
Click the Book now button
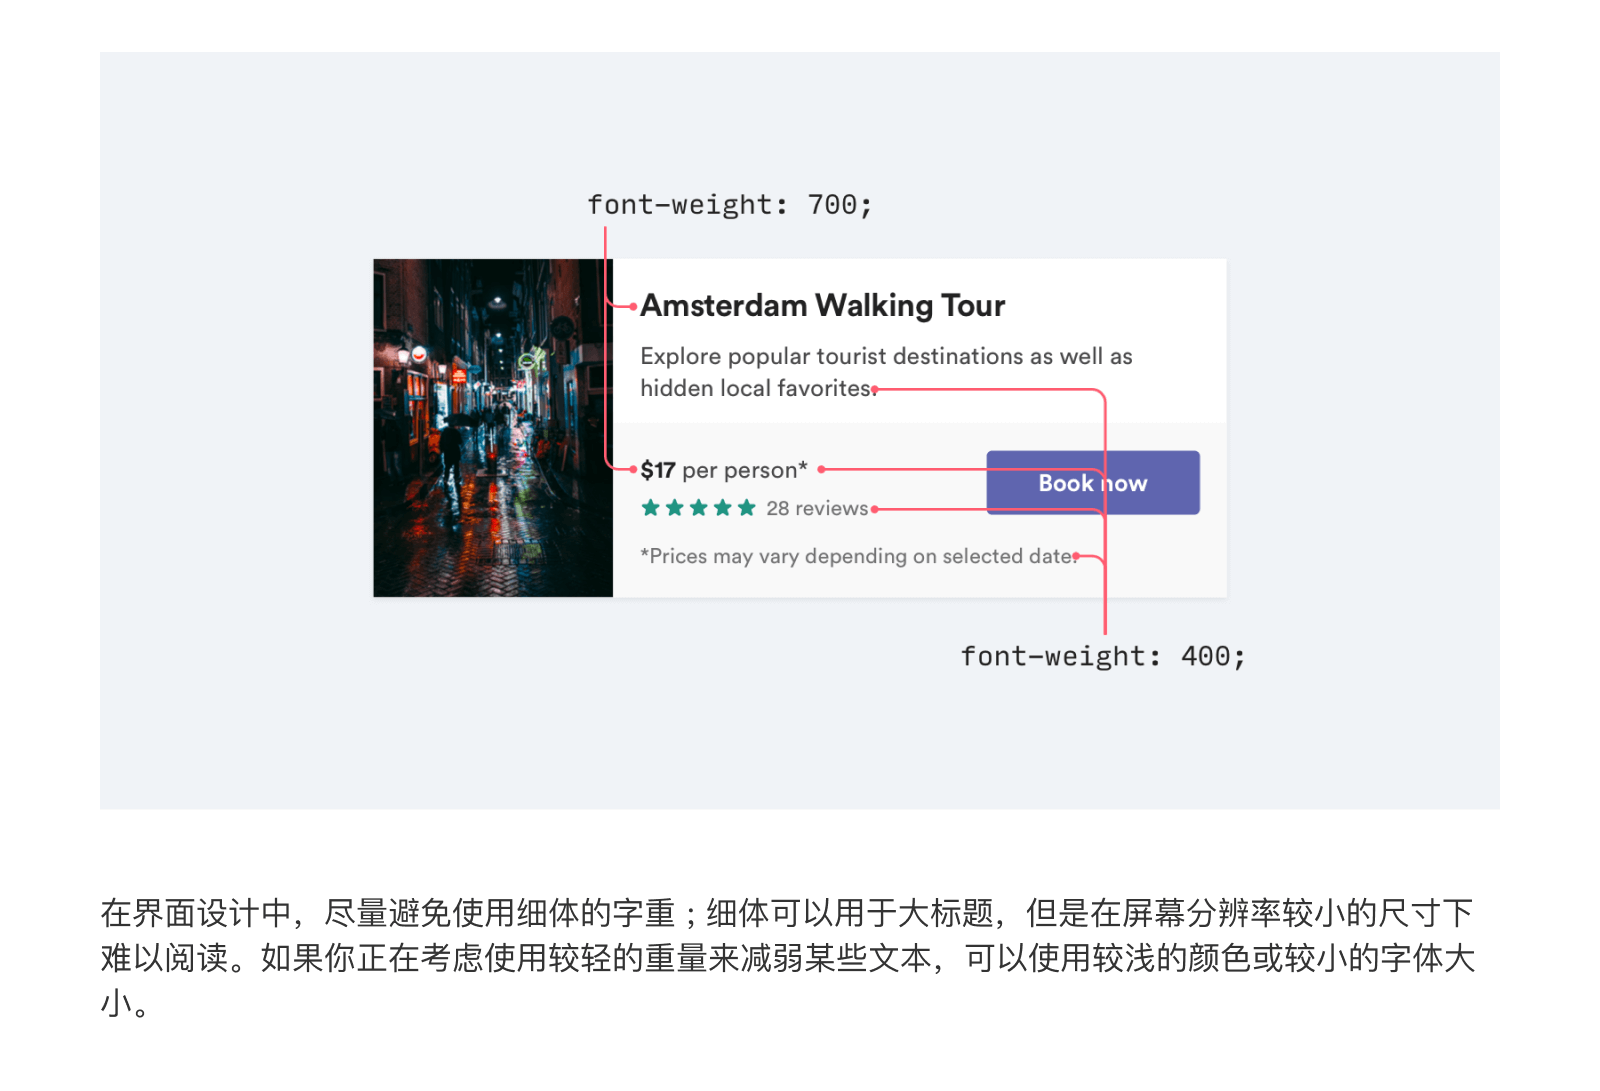1093,483
